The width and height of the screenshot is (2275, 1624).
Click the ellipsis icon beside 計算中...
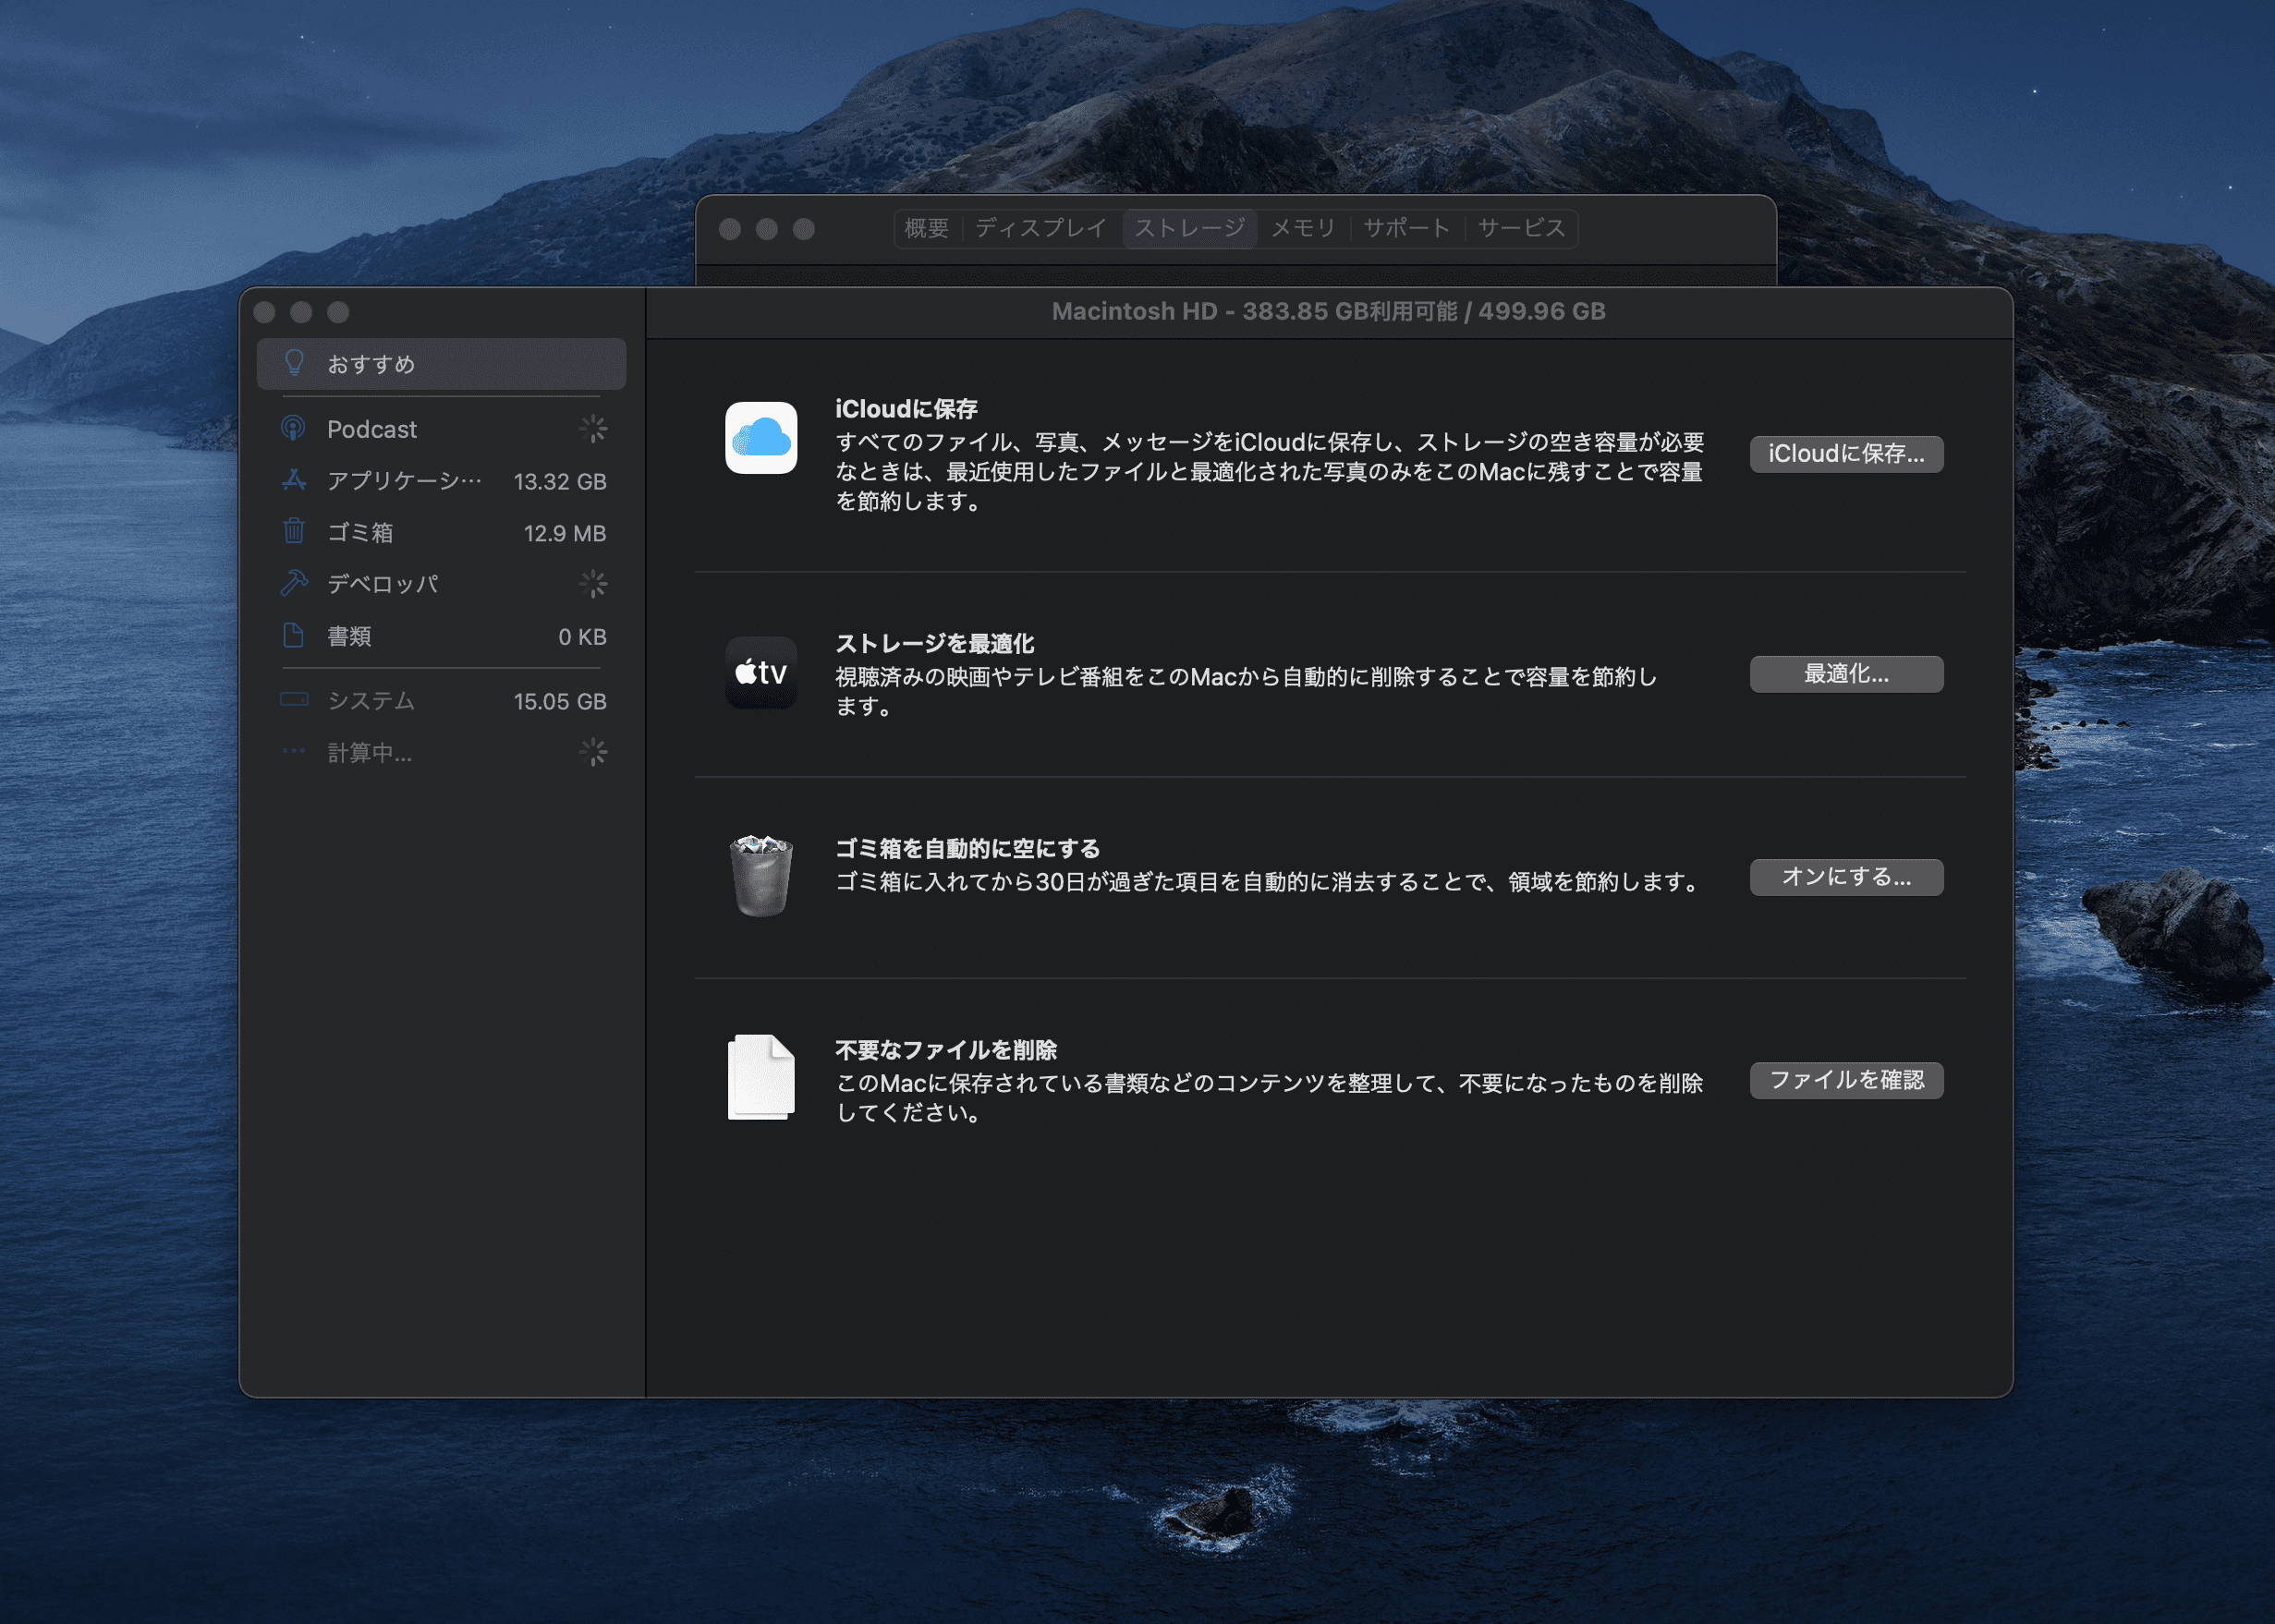point(293,752)
